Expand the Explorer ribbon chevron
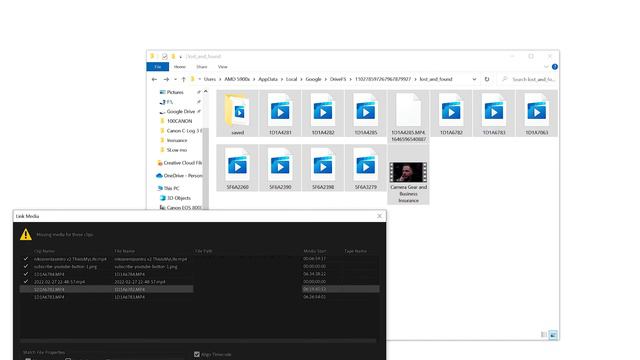 [546, 67]
